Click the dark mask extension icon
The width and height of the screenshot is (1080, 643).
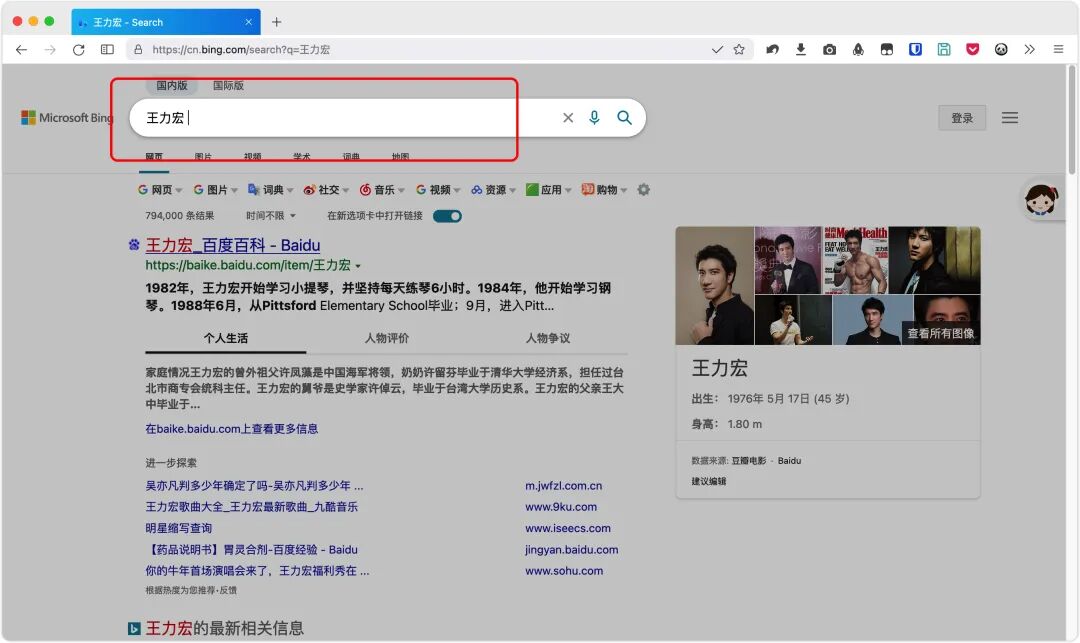(x=886, y=50)
